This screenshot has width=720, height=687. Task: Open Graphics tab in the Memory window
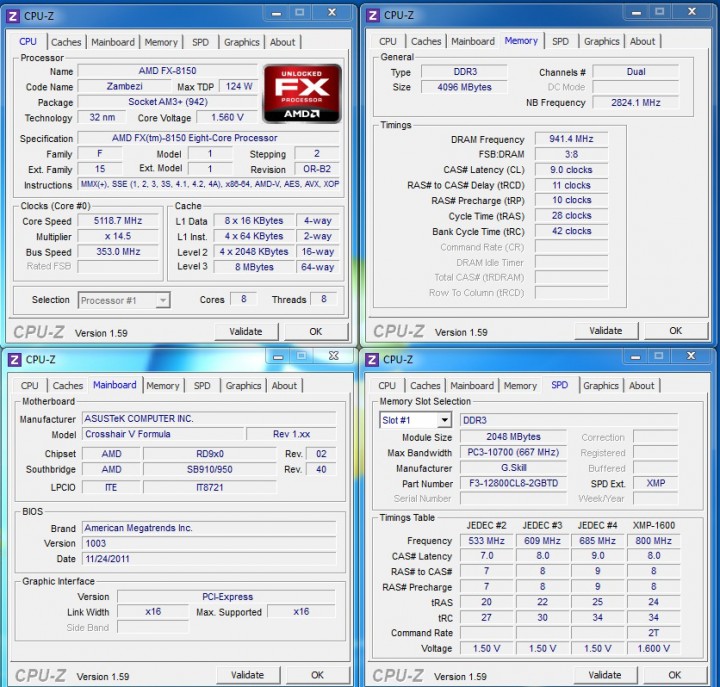point(602,41)
